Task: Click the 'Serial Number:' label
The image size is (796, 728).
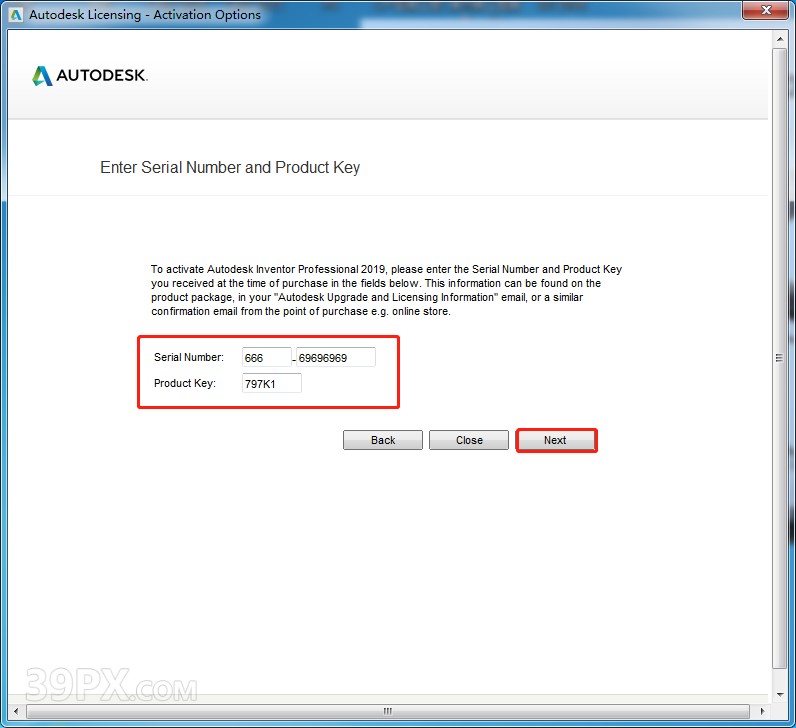Action: 189,357
